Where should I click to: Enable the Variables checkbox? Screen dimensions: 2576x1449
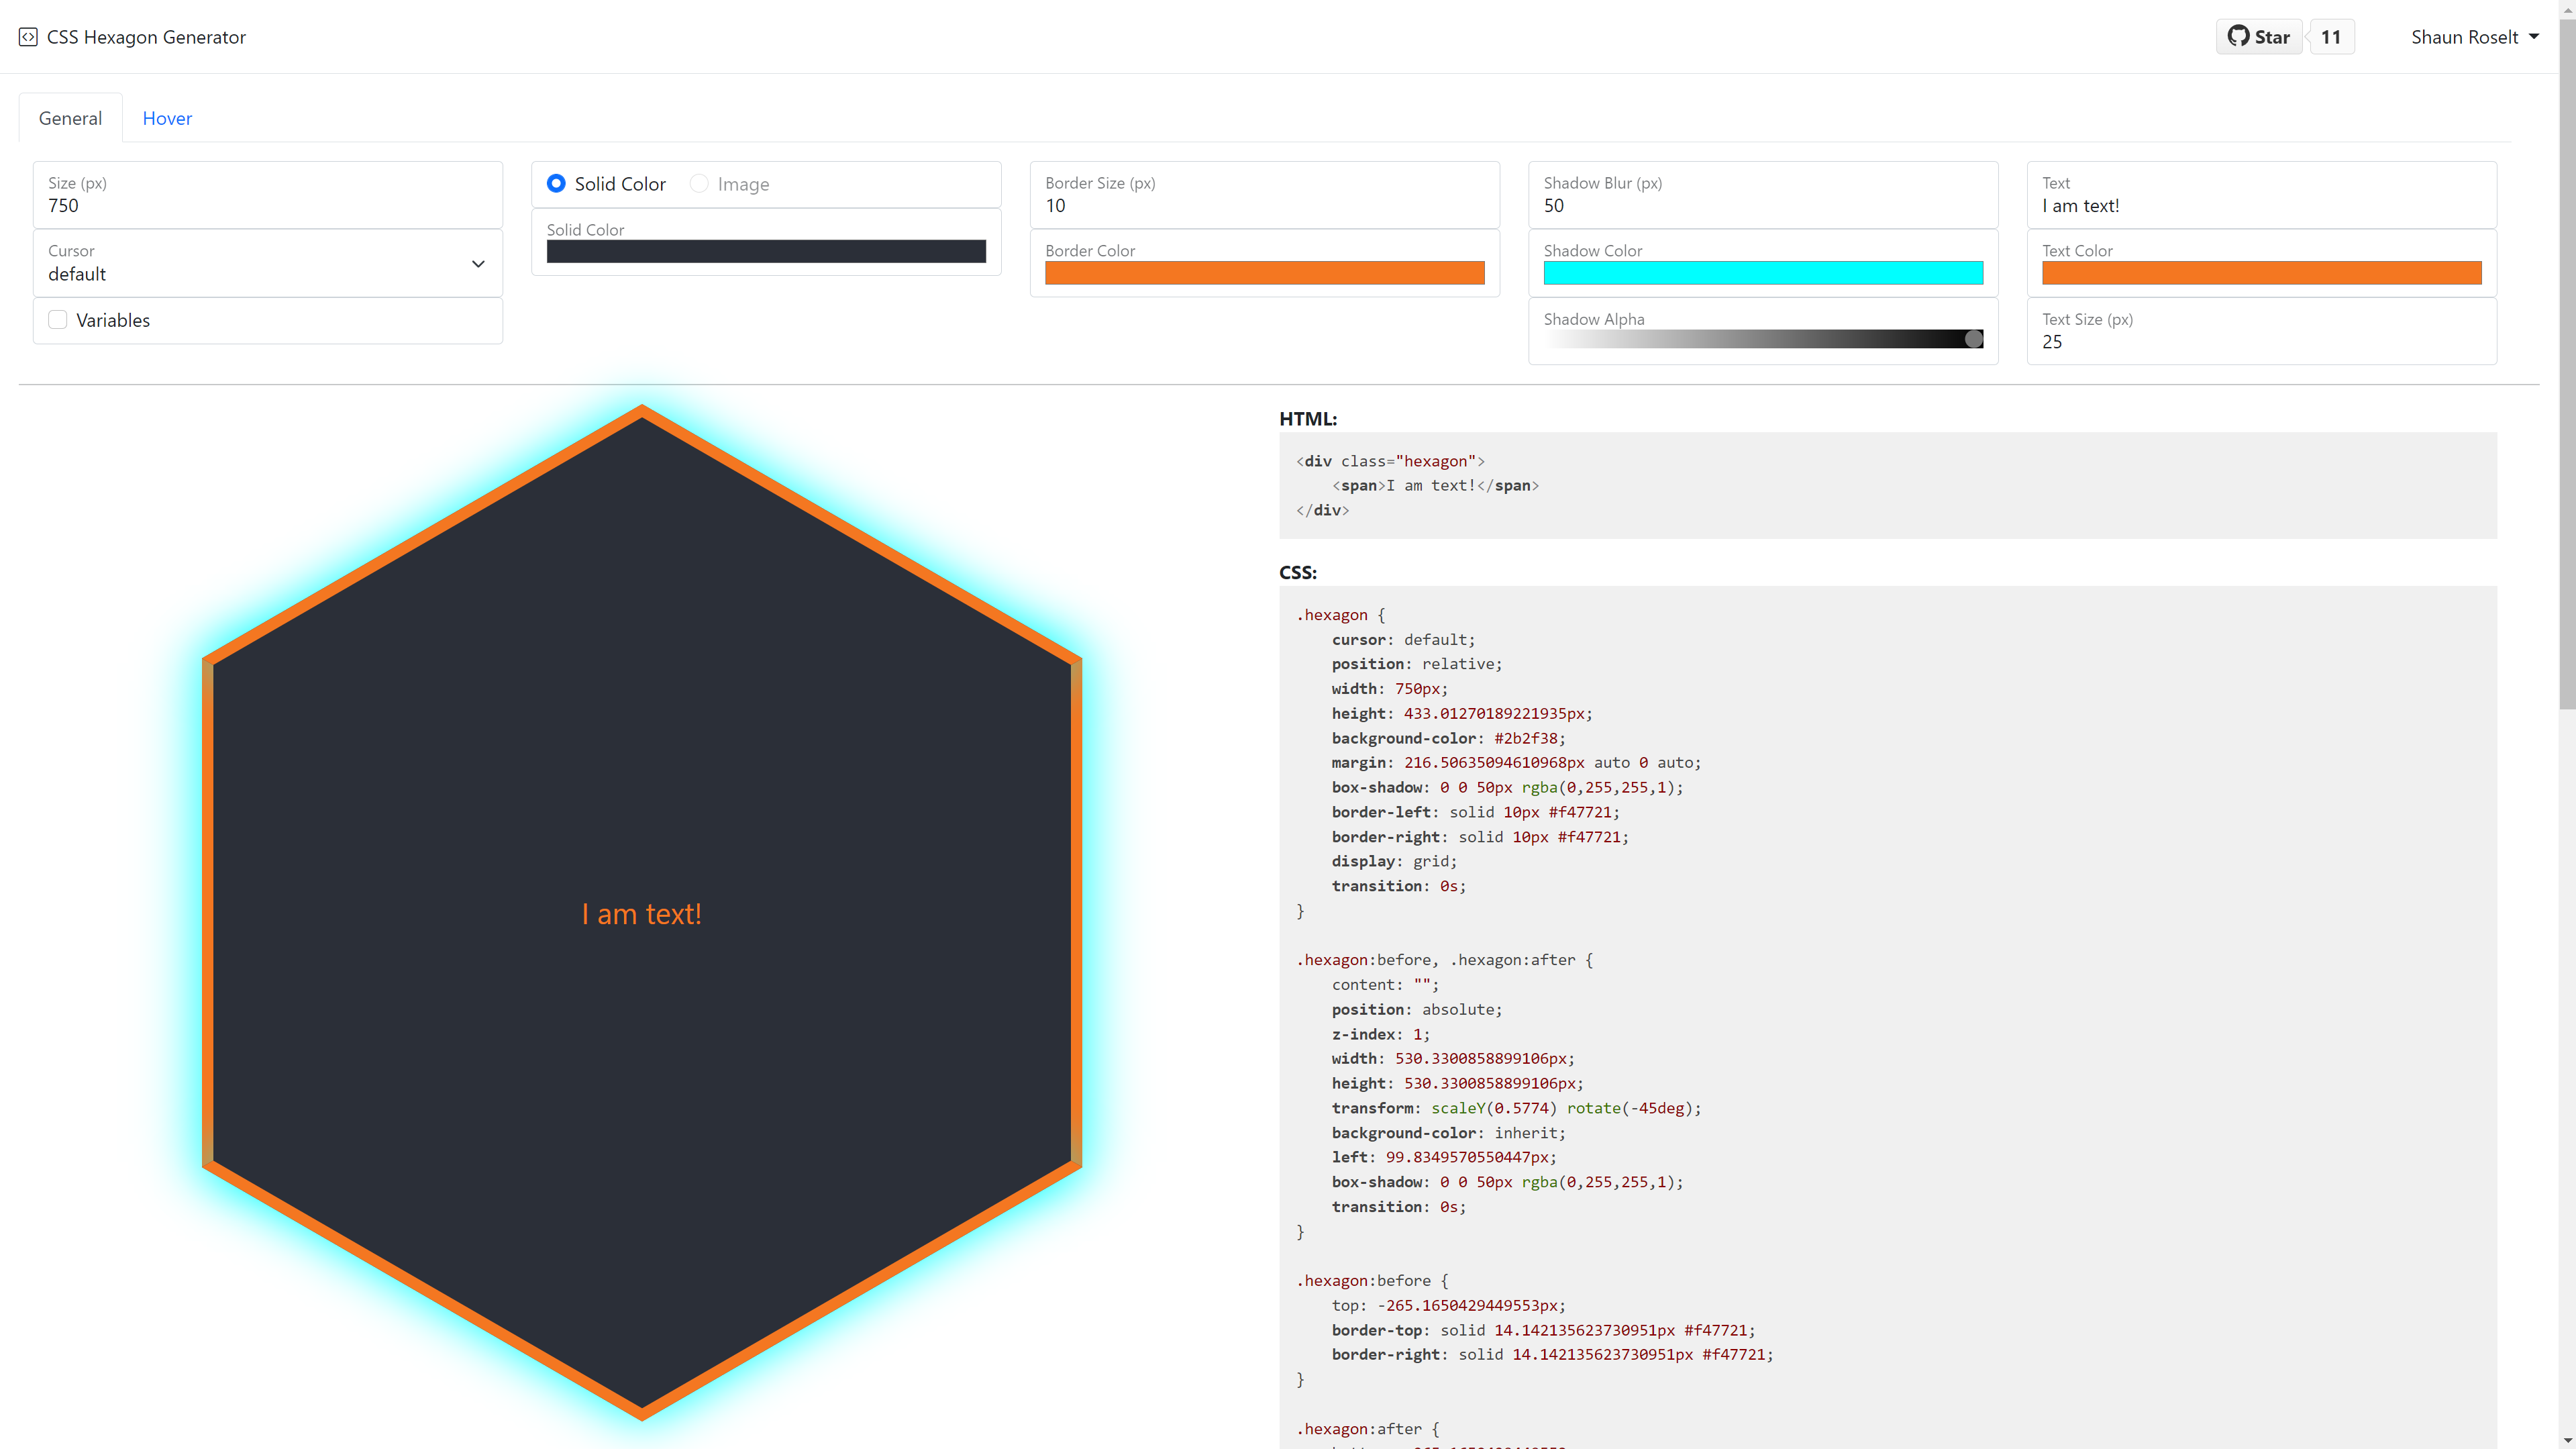tap(58, 320)
